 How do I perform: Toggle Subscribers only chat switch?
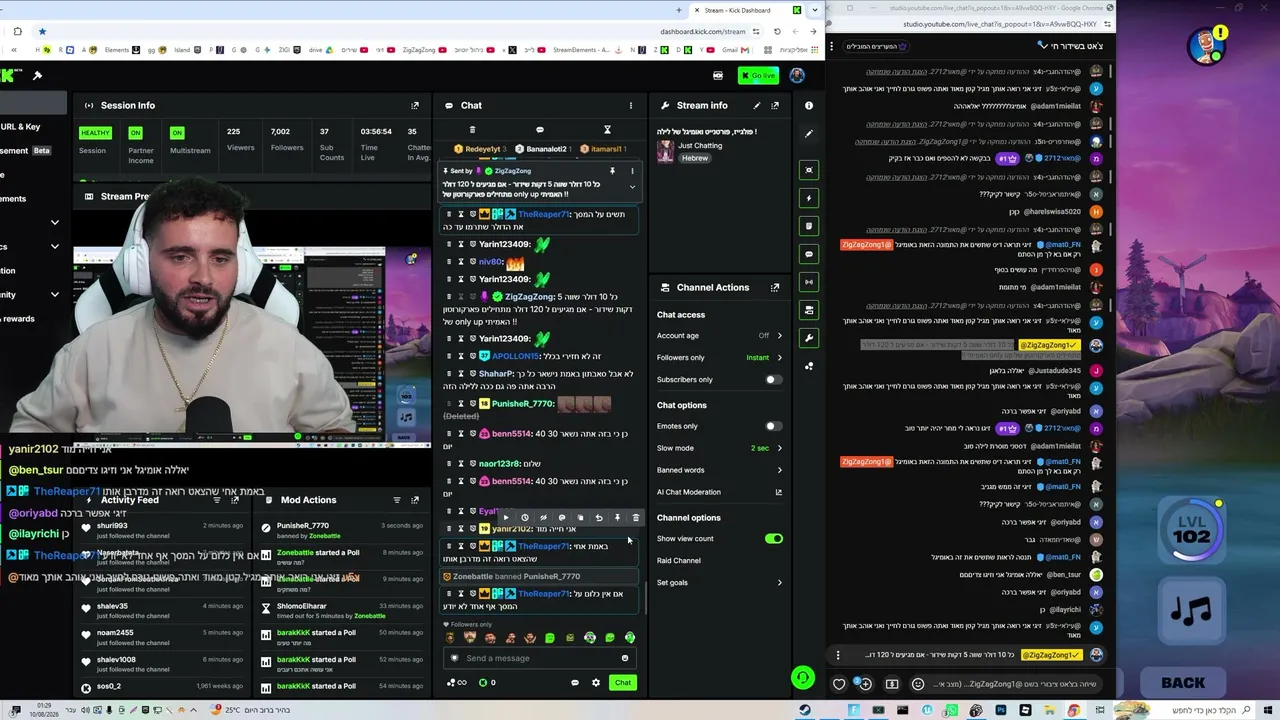click(x=773, y=380)
